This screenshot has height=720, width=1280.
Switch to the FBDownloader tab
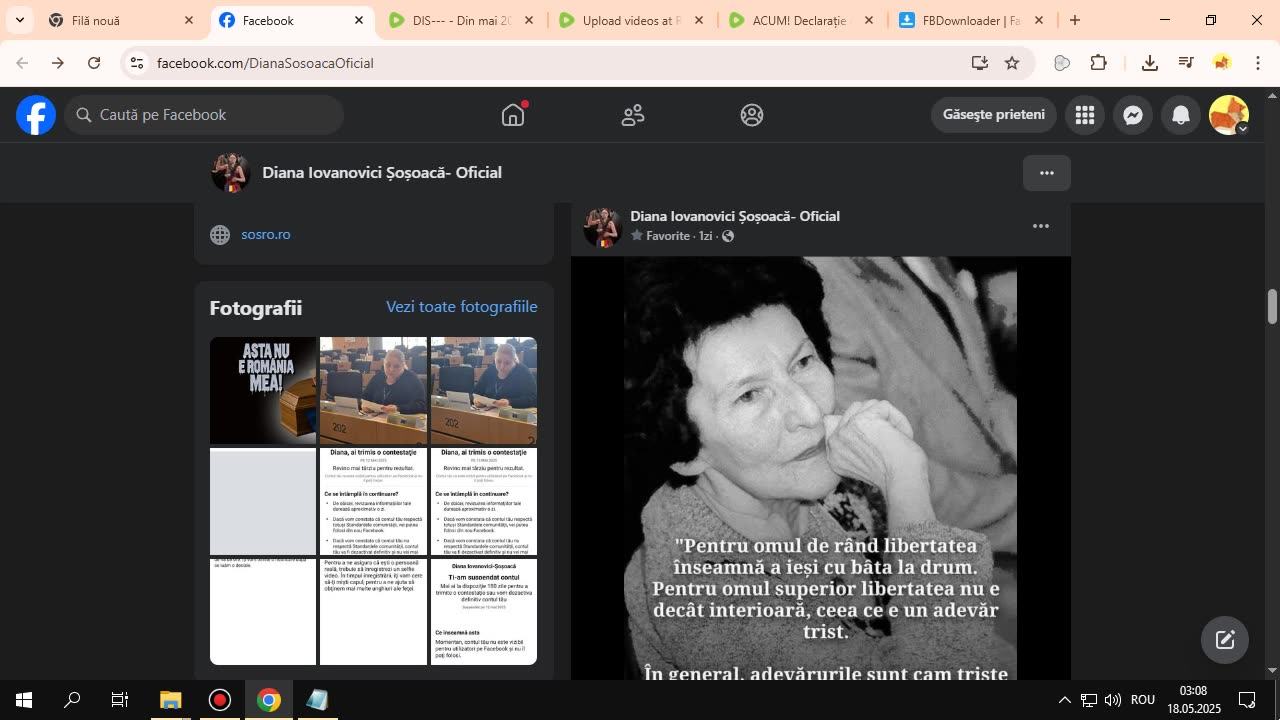pos(971,20)
